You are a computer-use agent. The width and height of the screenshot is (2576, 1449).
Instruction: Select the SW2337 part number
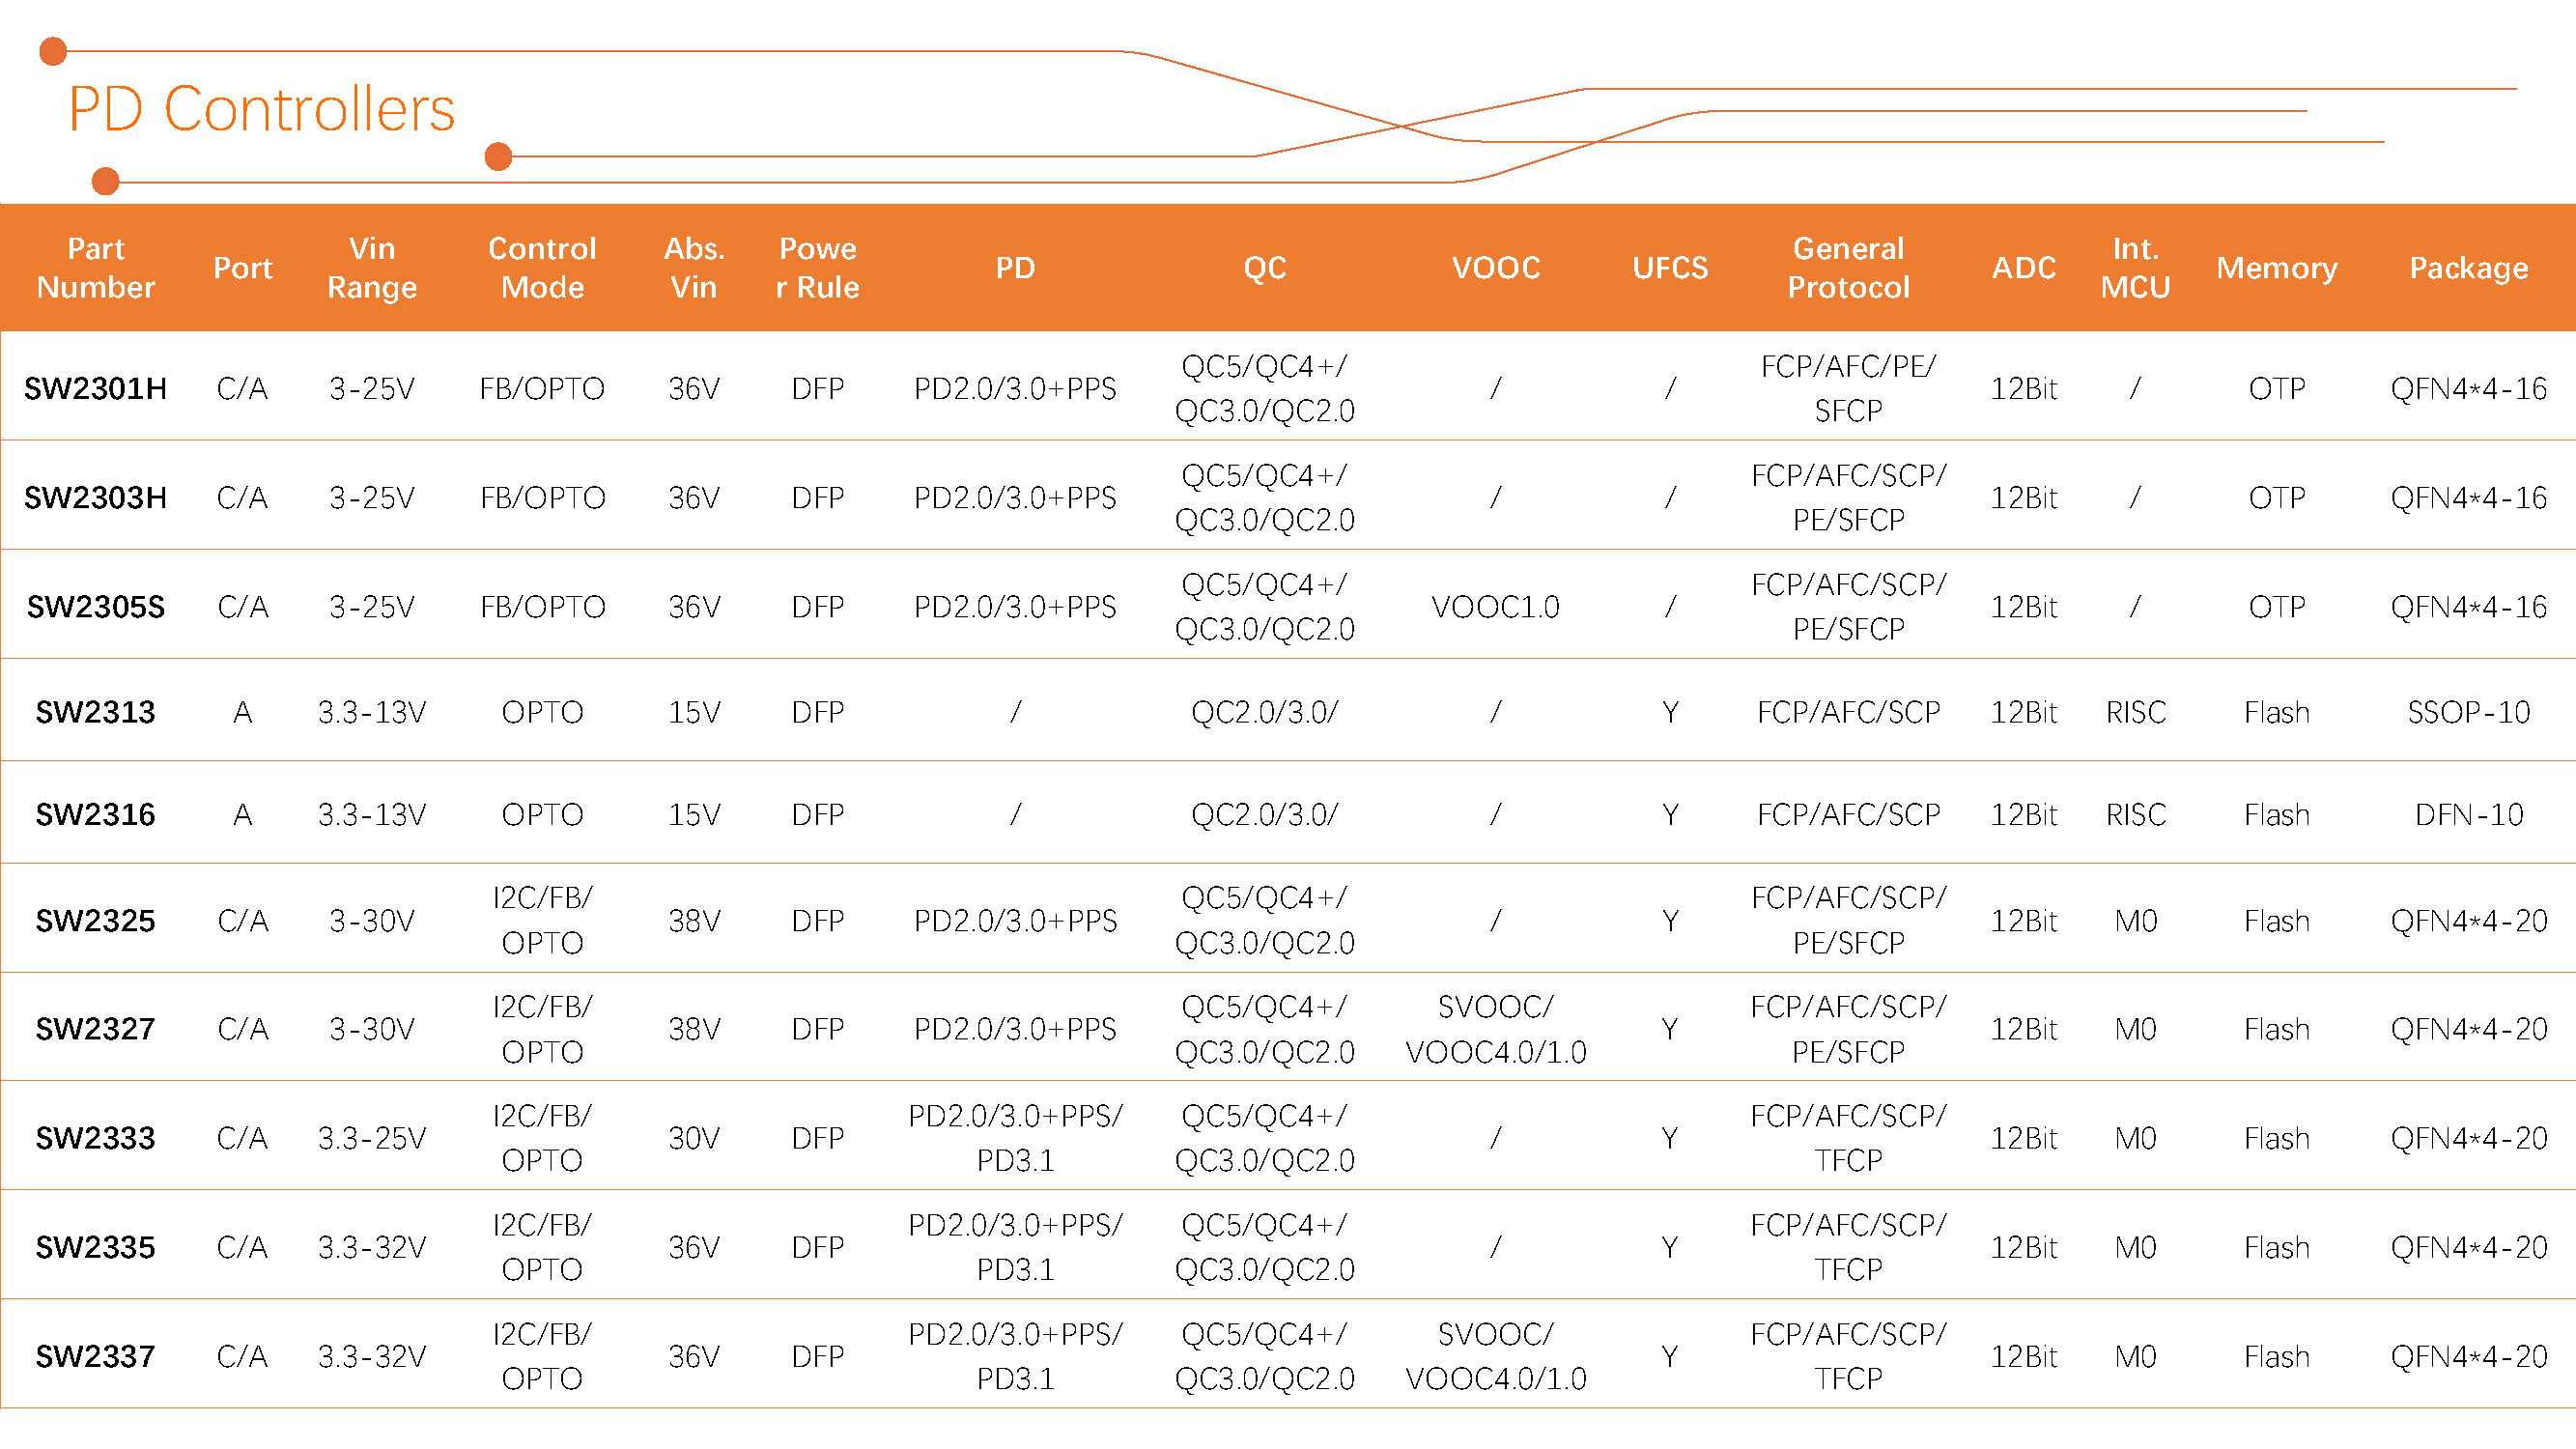[96, 1357]
